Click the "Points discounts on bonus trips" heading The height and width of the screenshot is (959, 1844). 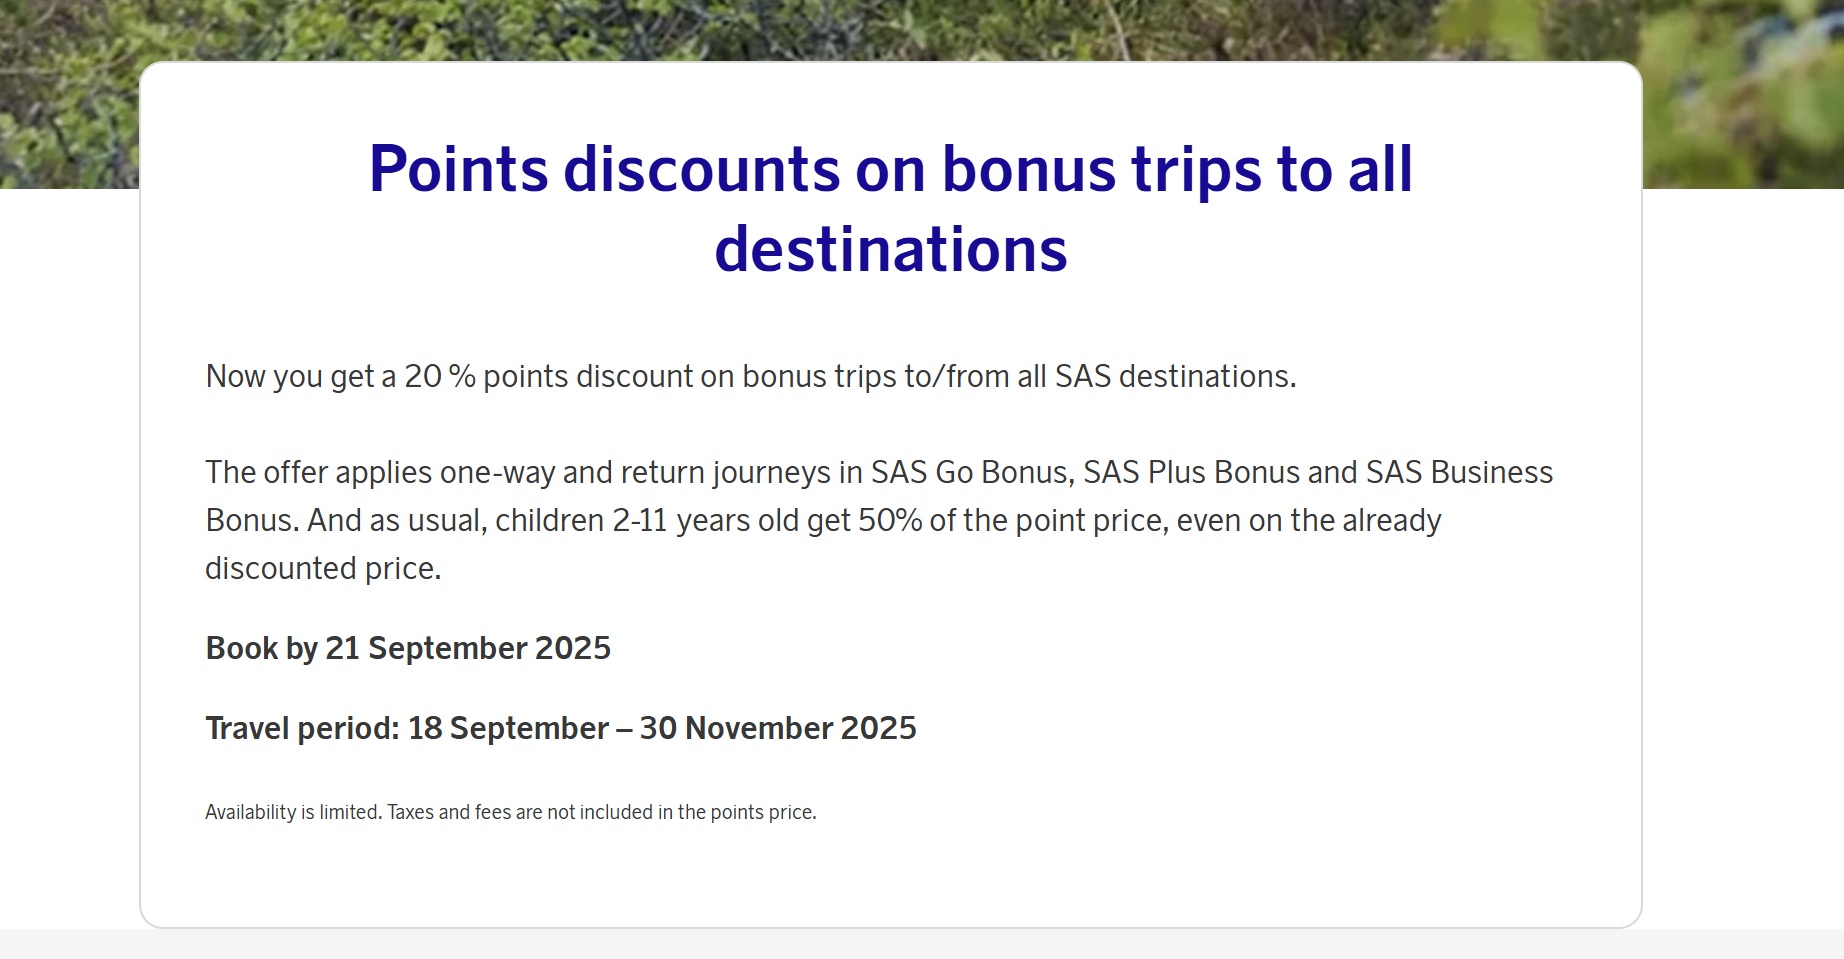890,208
